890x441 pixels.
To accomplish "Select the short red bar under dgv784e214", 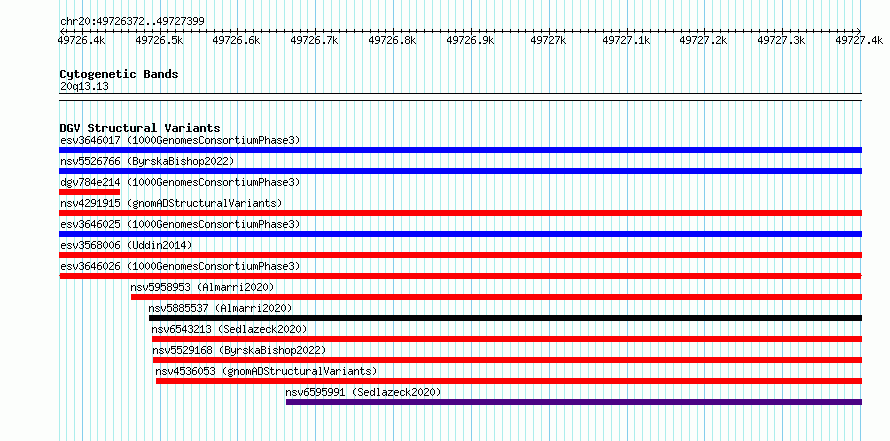I will click(x=90, y=192).
